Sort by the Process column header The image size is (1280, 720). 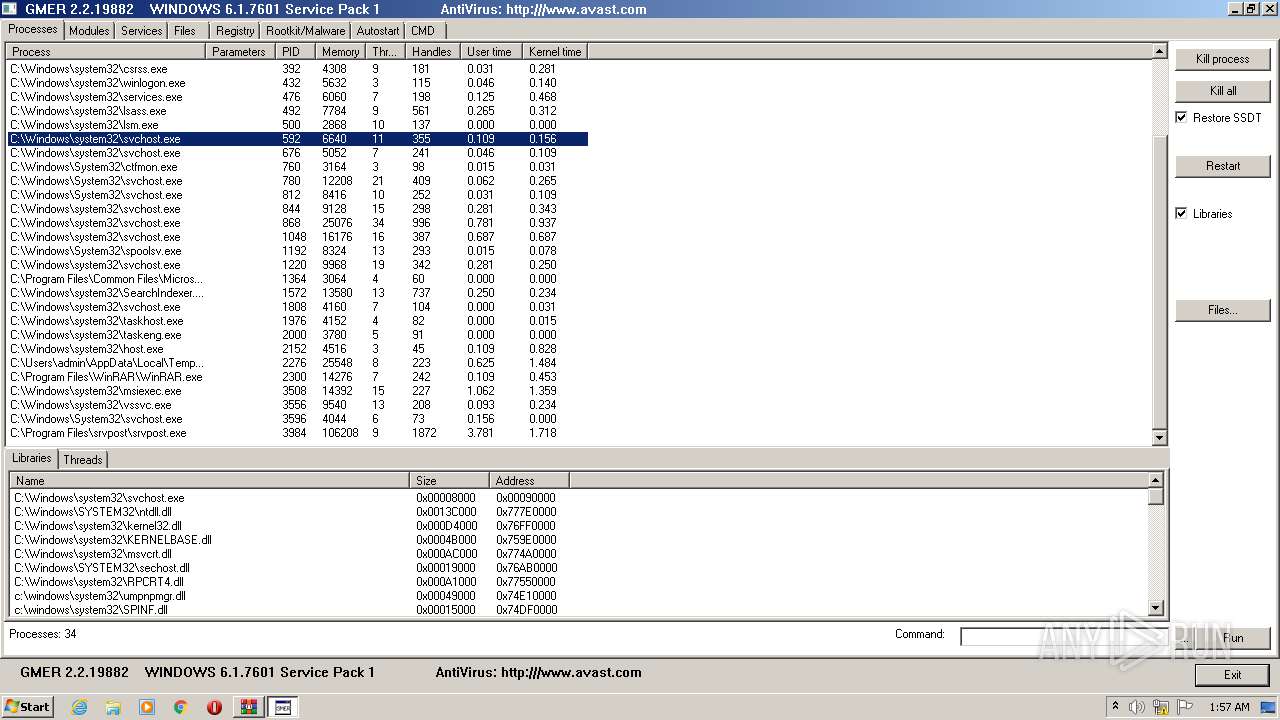[x=107, y=52]
